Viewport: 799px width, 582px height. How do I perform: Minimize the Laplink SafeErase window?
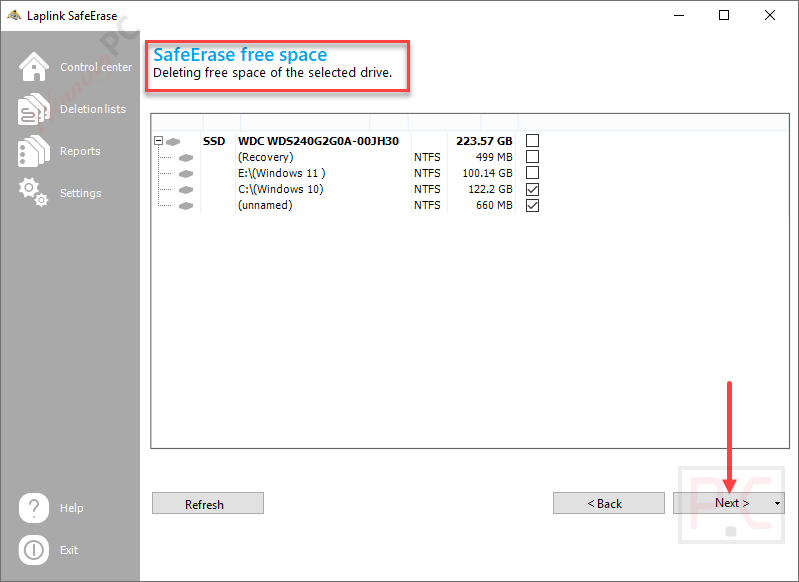click(x=679, y=15)
